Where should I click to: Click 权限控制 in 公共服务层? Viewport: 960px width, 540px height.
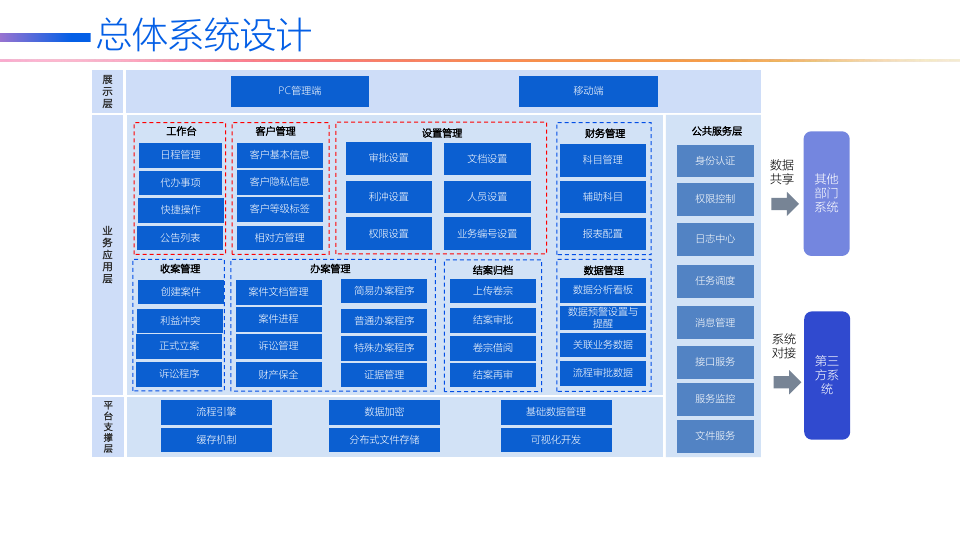(715, 199)
